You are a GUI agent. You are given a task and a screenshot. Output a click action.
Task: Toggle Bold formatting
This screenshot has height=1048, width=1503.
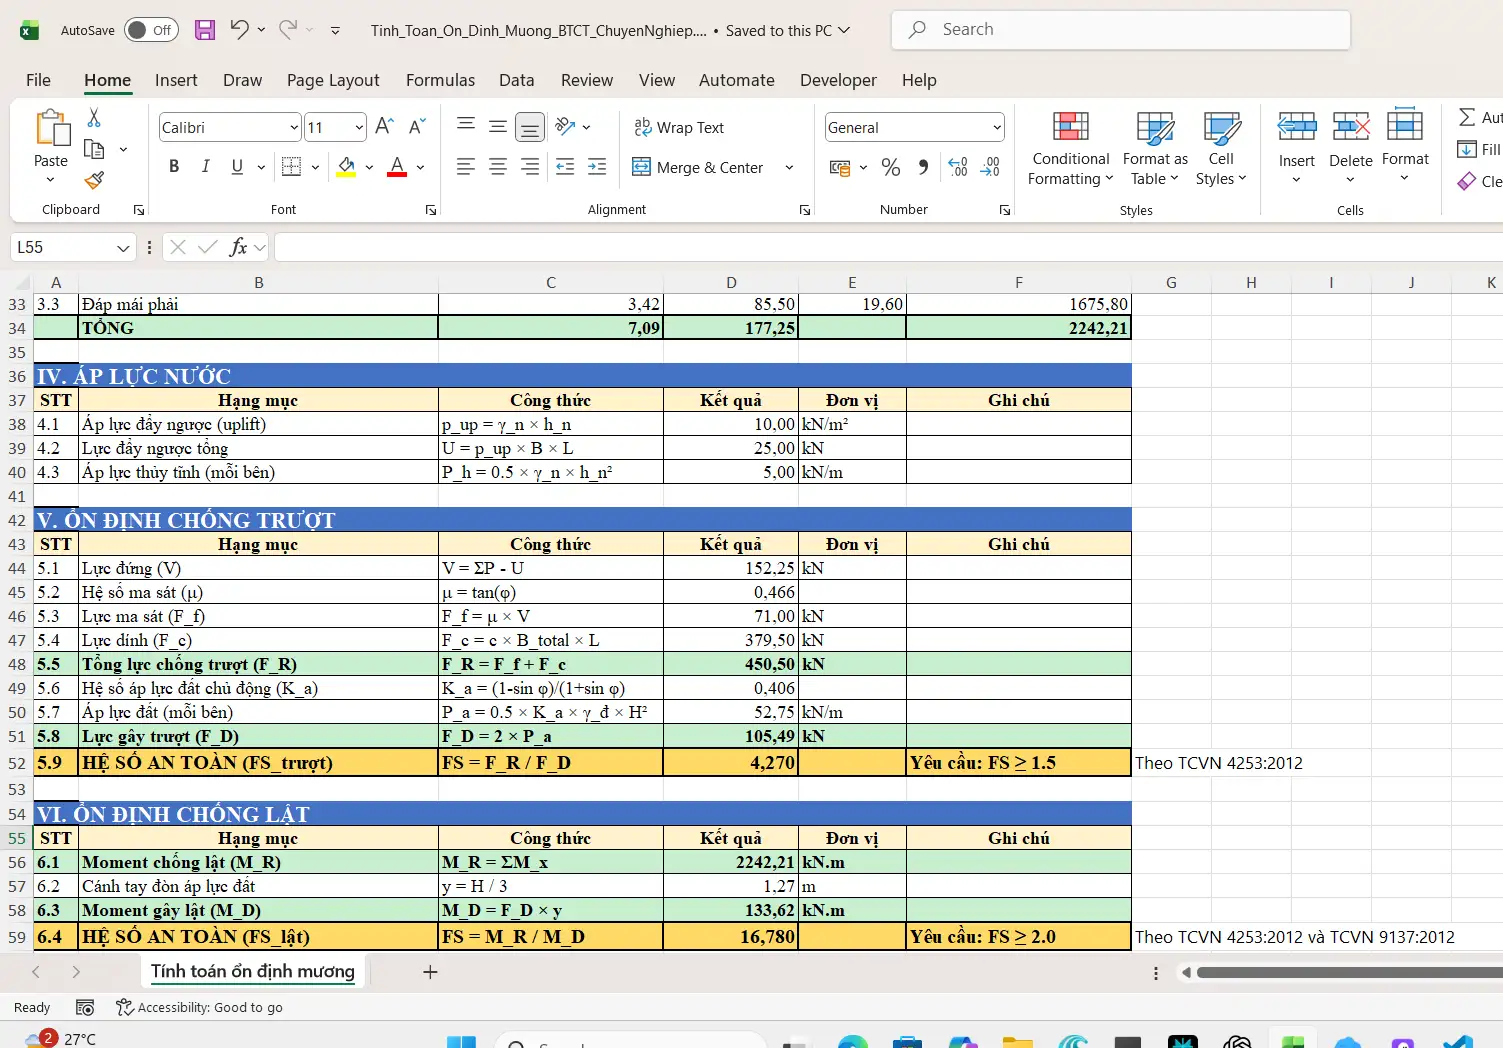click(174, 167)
